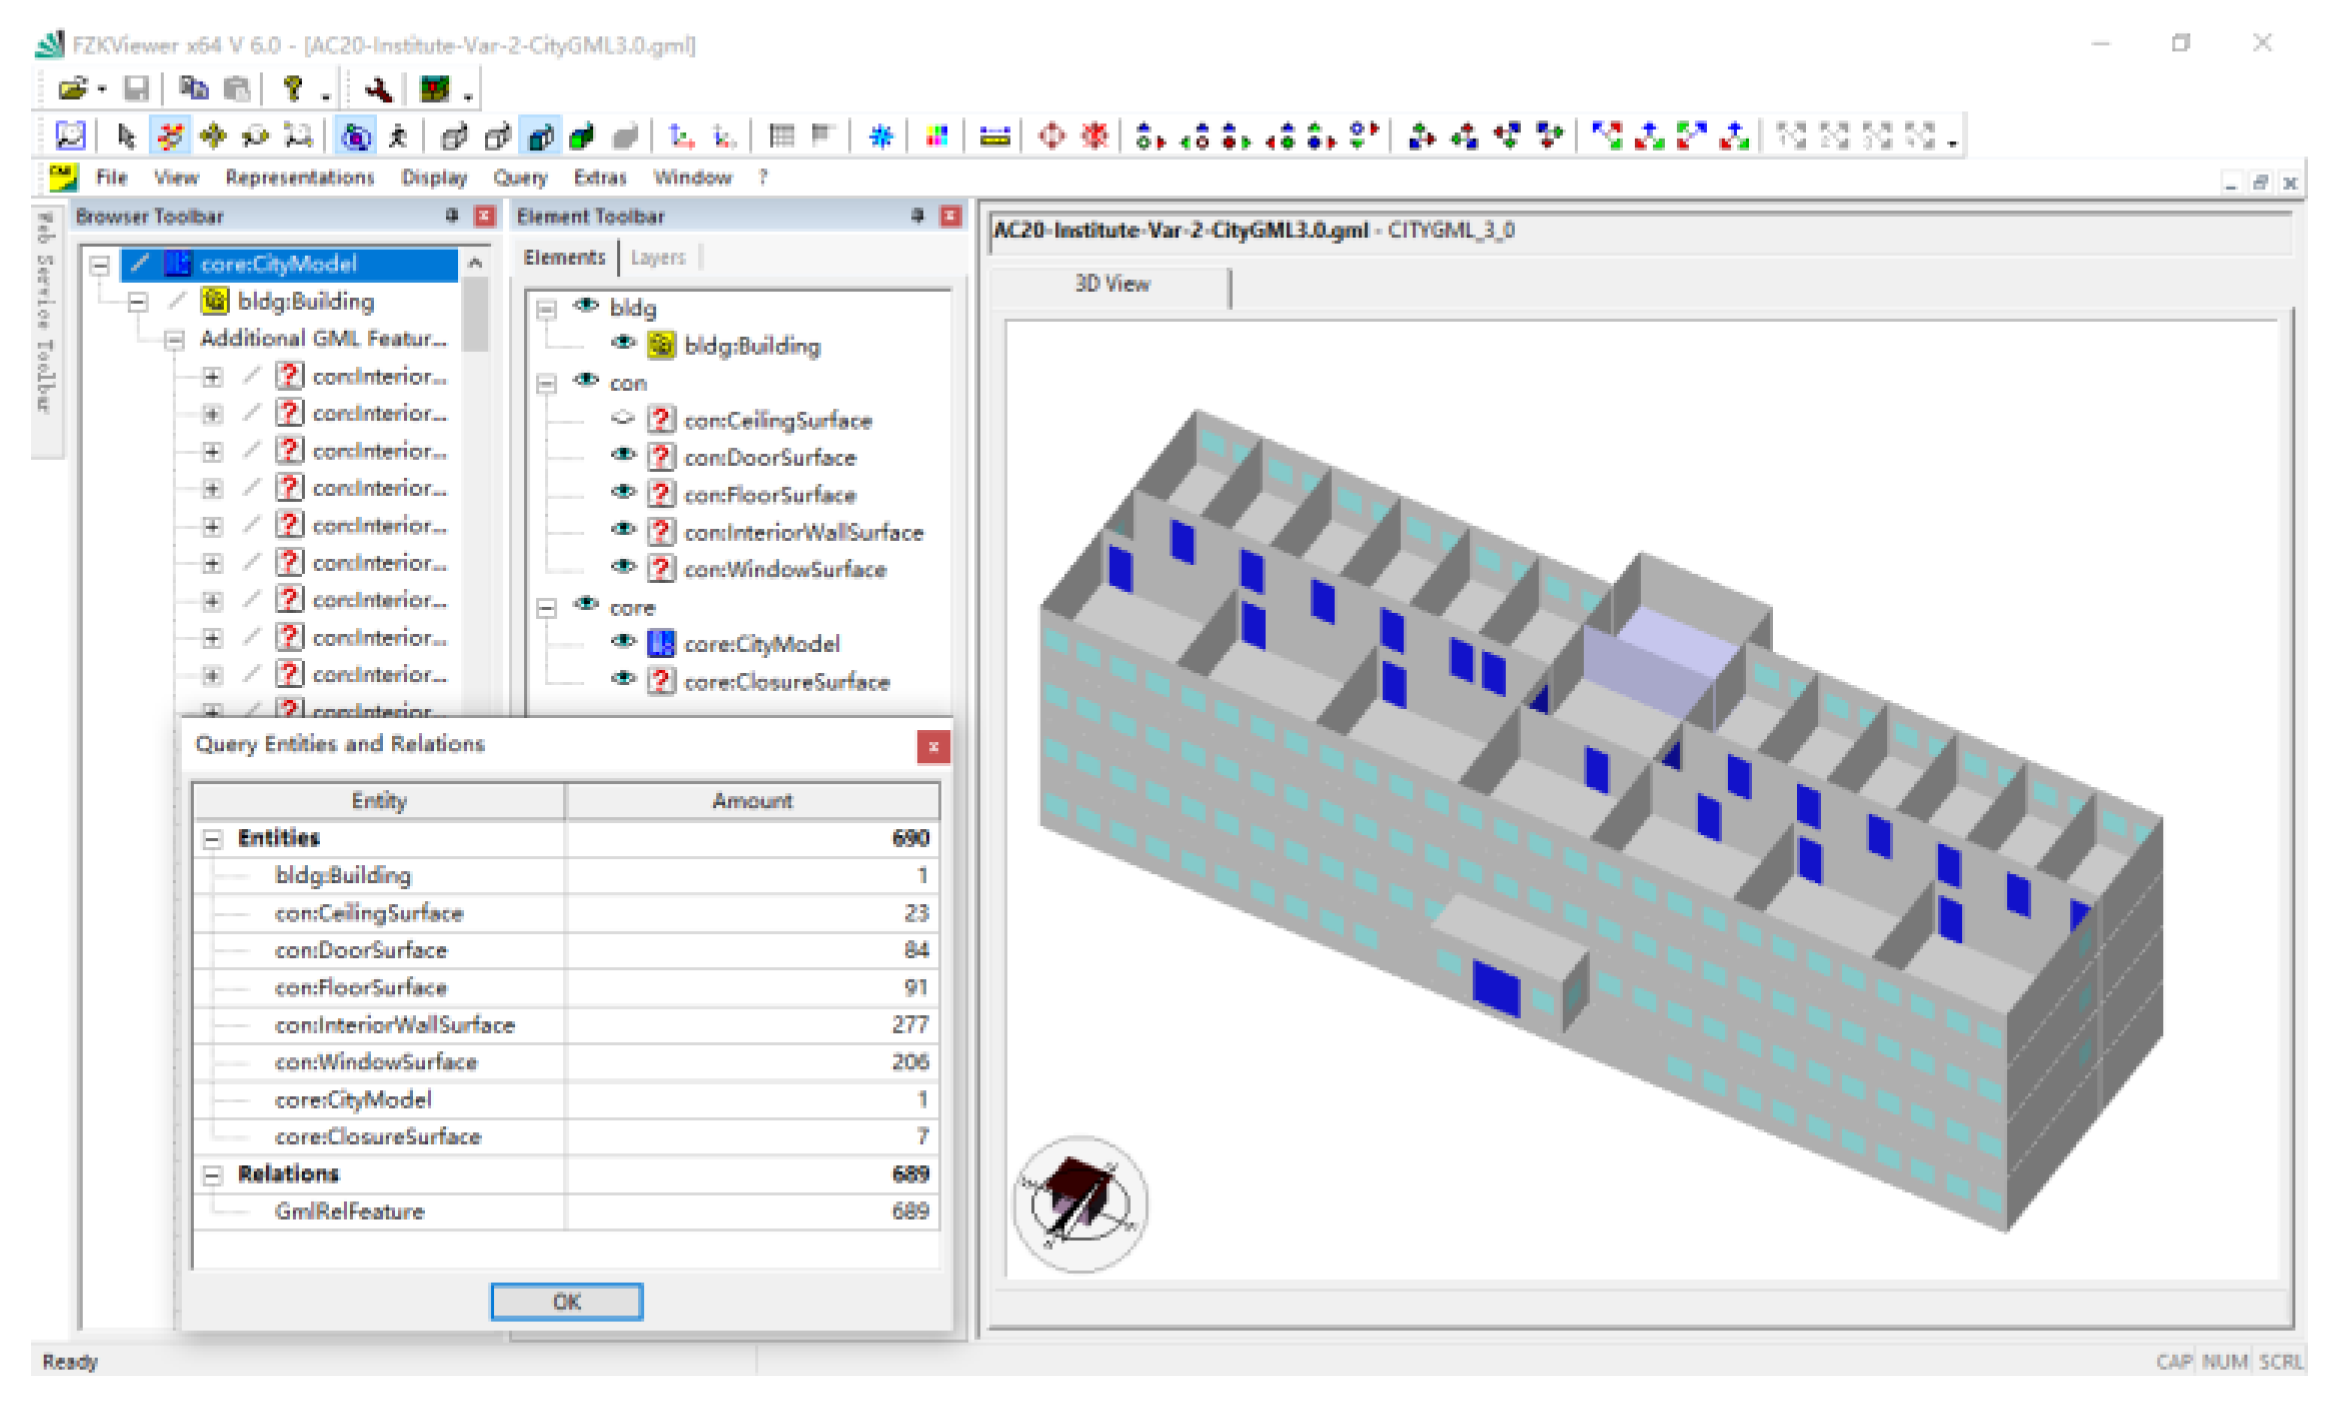Show hidden con:CeilingSurface elements
2337x1428 pixels.
(x=624, y=418)
